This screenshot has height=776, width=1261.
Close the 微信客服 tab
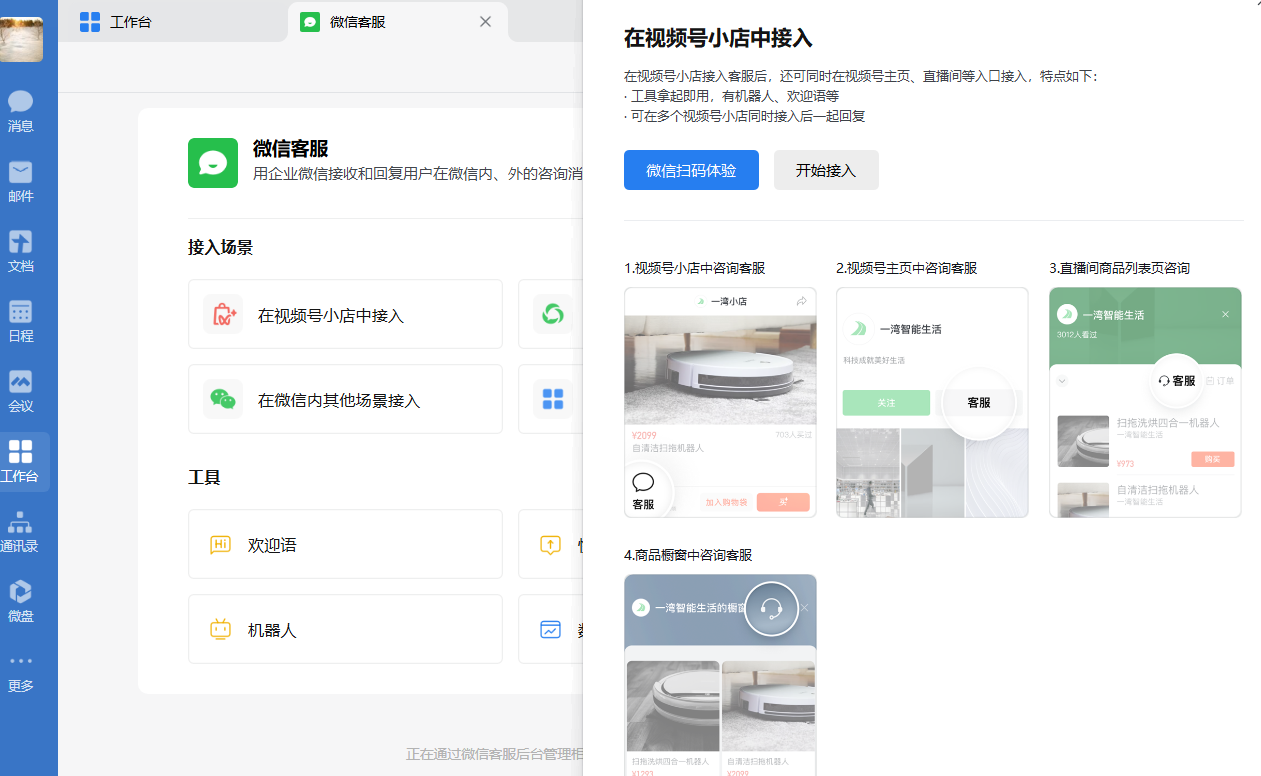click(485, 21)
